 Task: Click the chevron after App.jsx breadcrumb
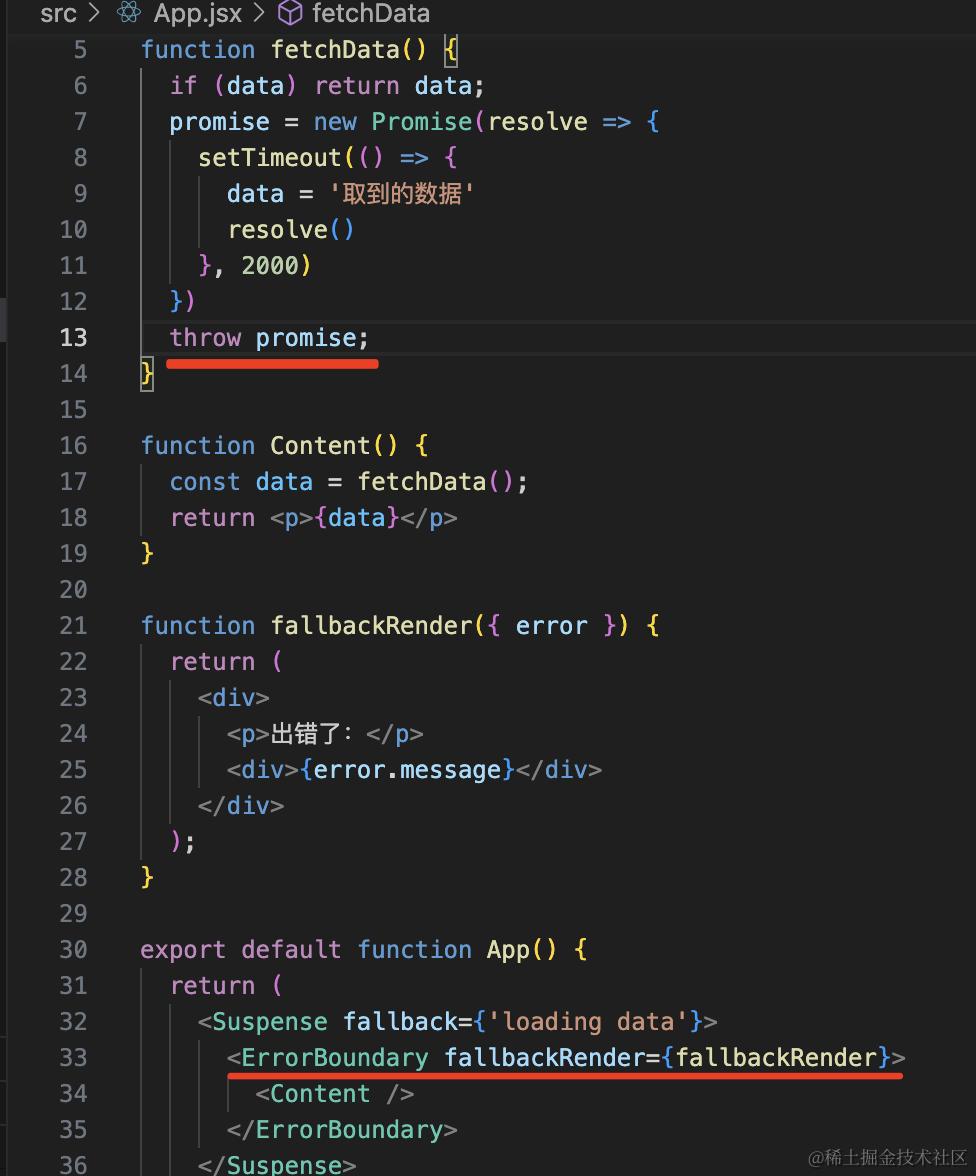[259, 13]
